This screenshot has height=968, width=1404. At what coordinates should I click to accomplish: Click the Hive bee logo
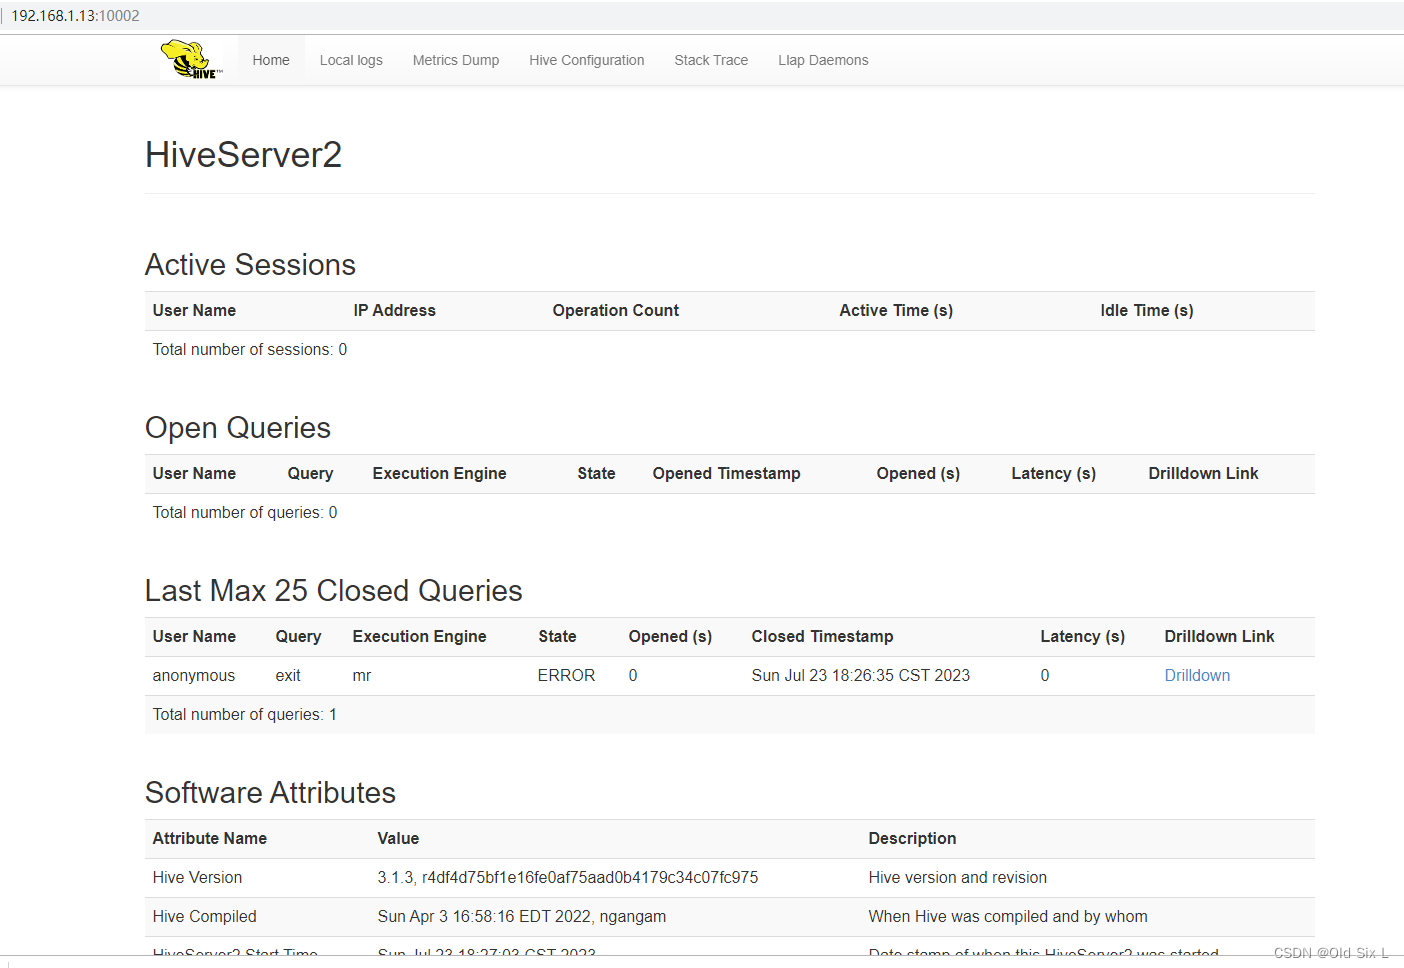coord(192,60)
